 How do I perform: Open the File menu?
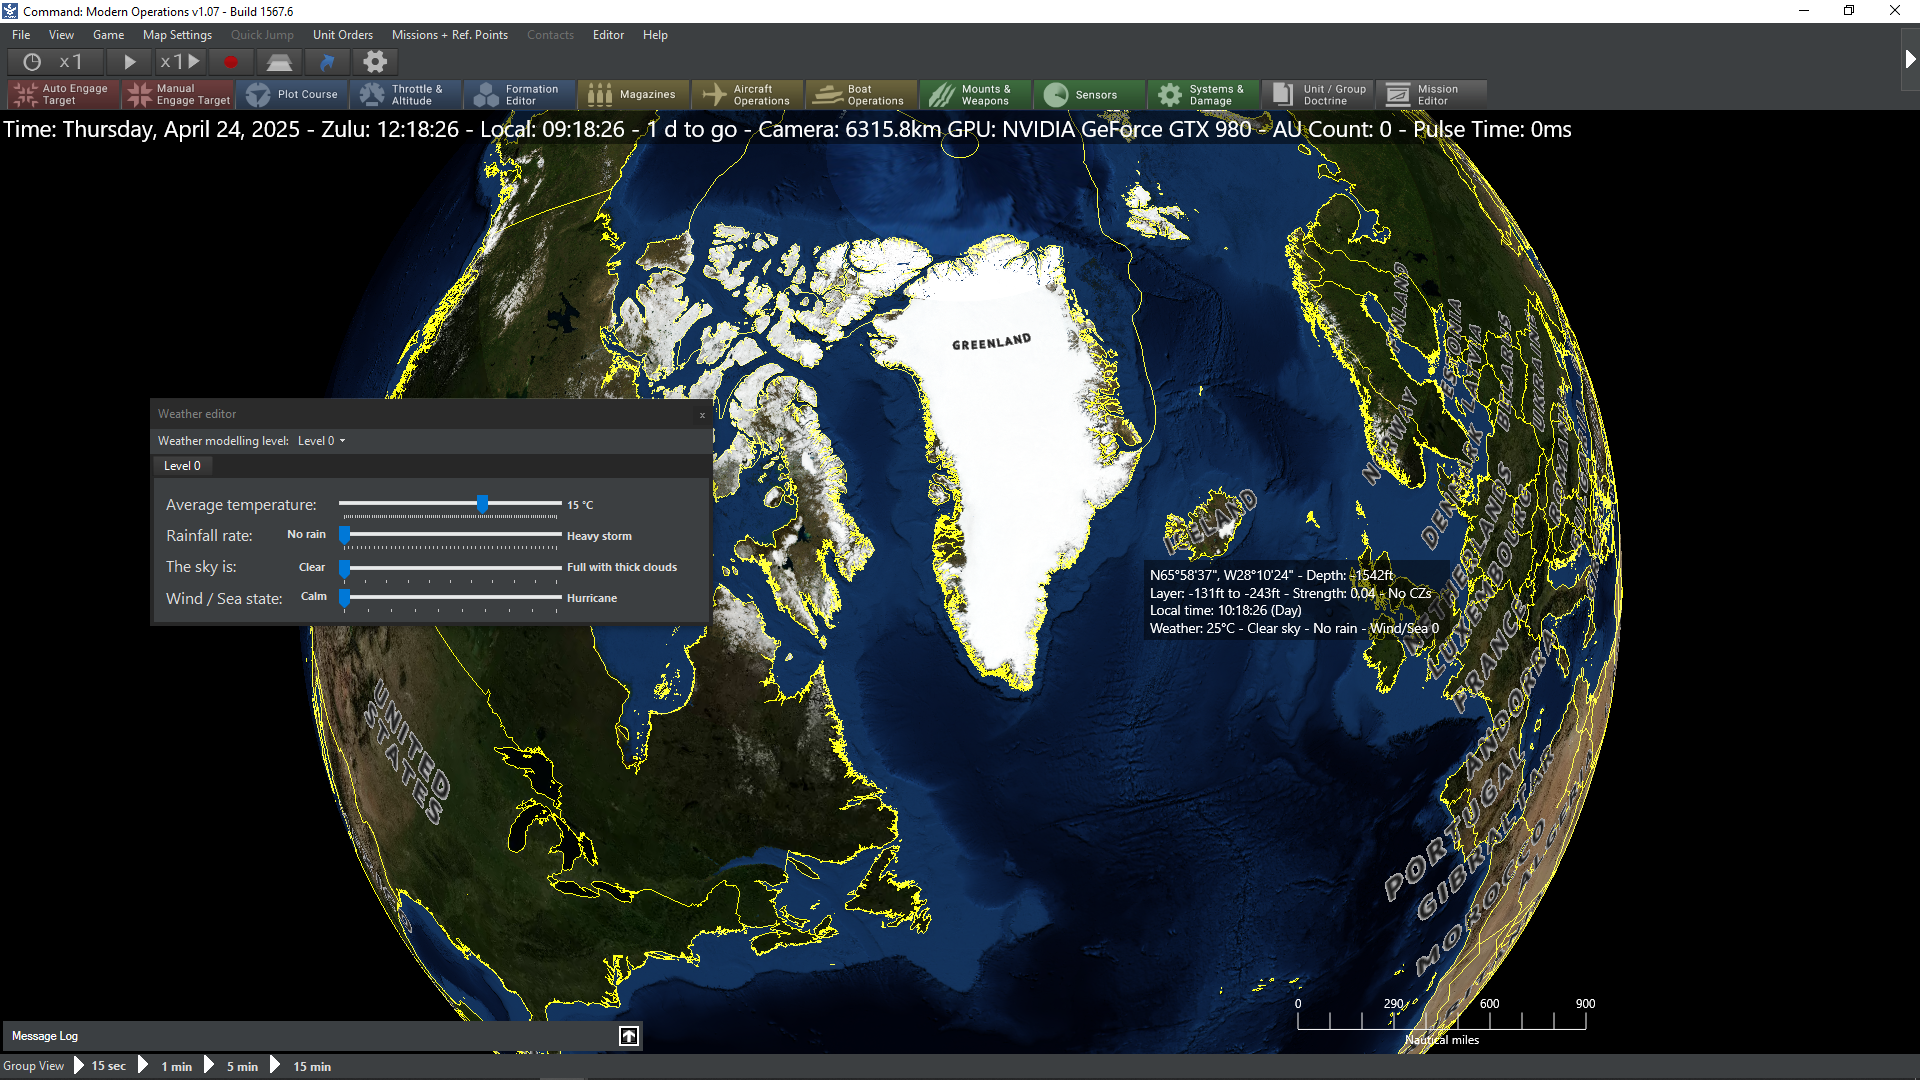pos(21,35)
